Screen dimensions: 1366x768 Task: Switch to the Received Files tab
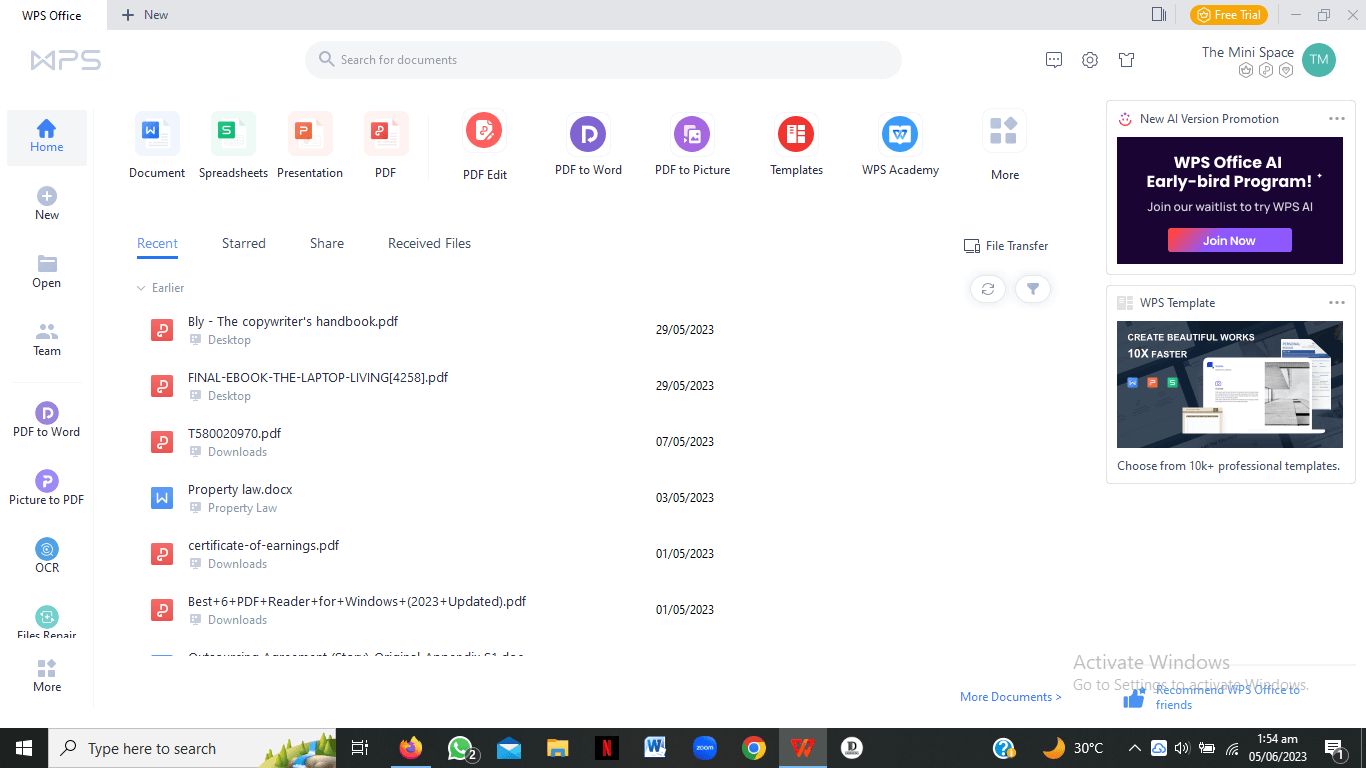tap(429, 243)
